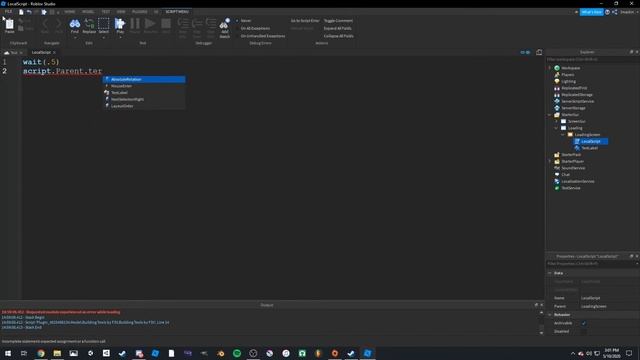This screenshot has width=640, height=360.
Task: Switch to the PLUGINS ribbon tab
Action: pyautogui.click(x=140, y=12)
